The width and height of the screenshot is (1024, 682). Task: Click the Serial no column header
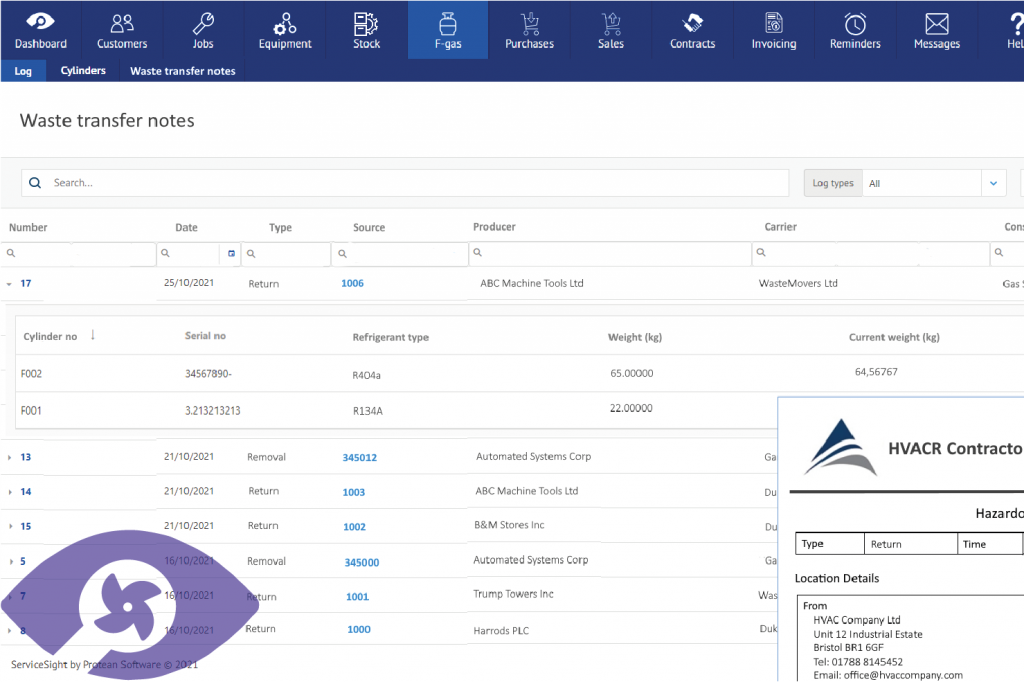205,336
